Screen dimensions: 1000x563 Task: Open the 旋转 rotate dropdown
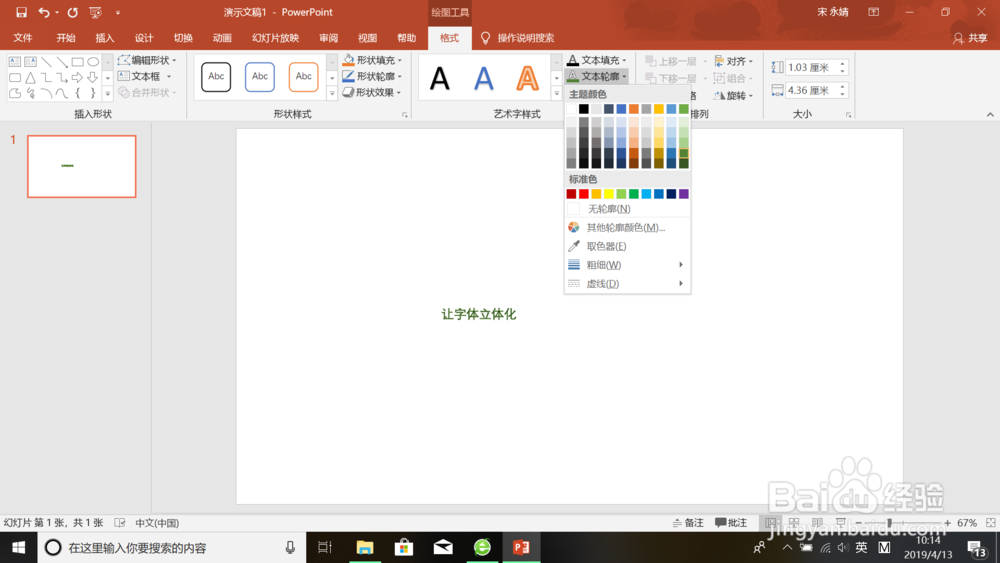pyautogui.click(x=734, y=96)
